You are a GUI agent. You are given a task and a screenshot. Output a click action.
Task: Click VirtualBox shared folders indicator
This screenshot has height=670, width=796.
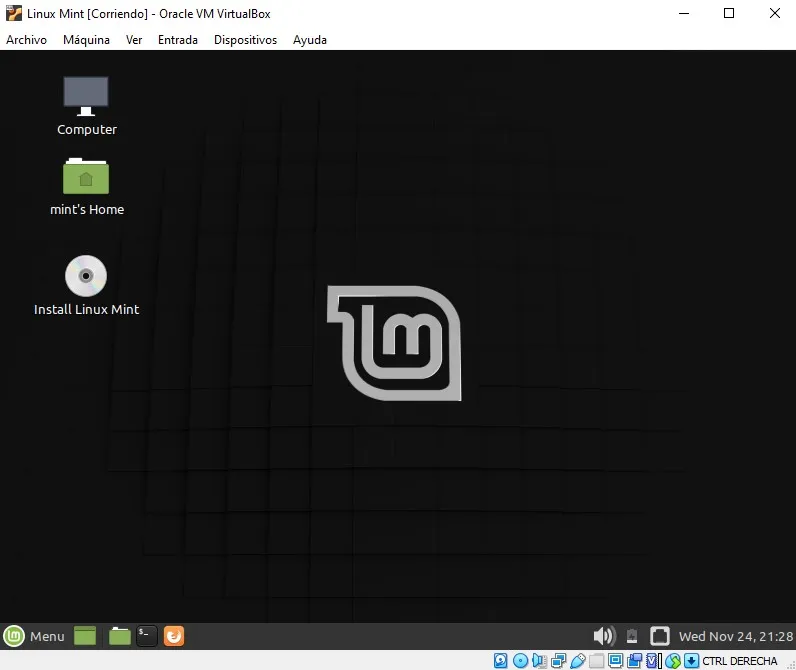(x=596, y=660)
